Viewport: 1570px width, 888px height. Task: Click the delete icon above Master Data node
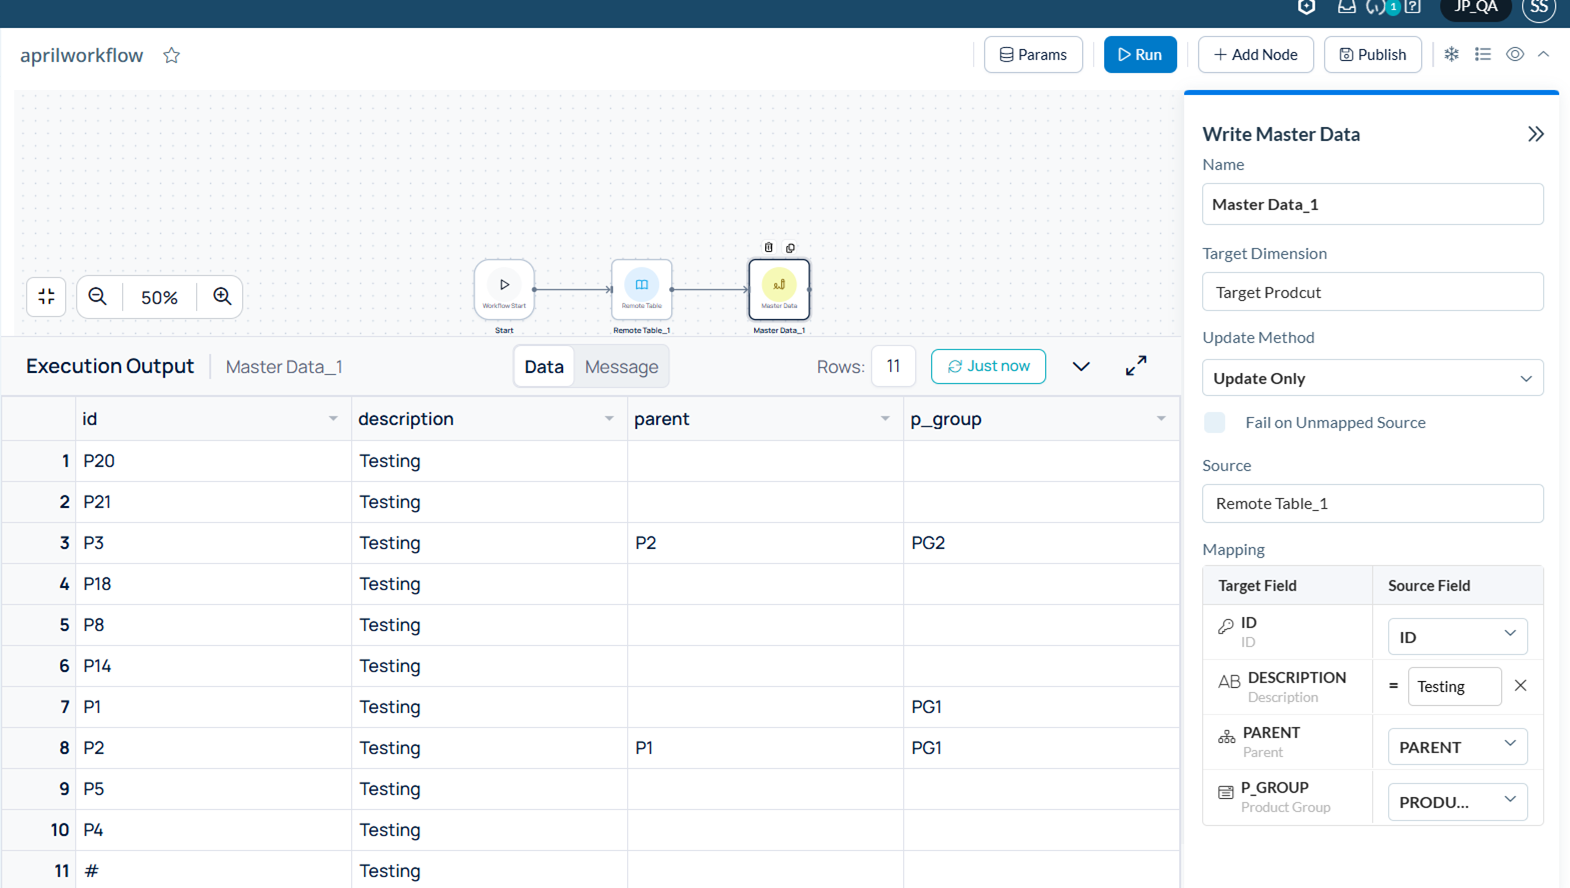[768, 247]
